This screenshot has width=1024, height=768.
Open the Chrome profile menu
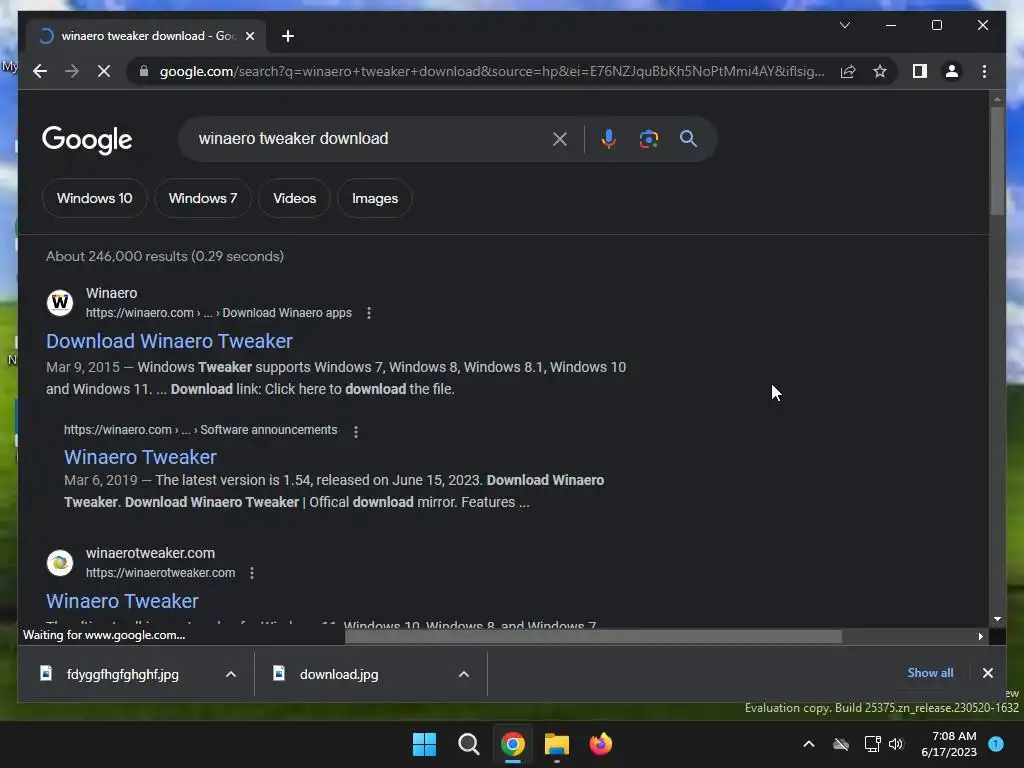pos(952,71)
